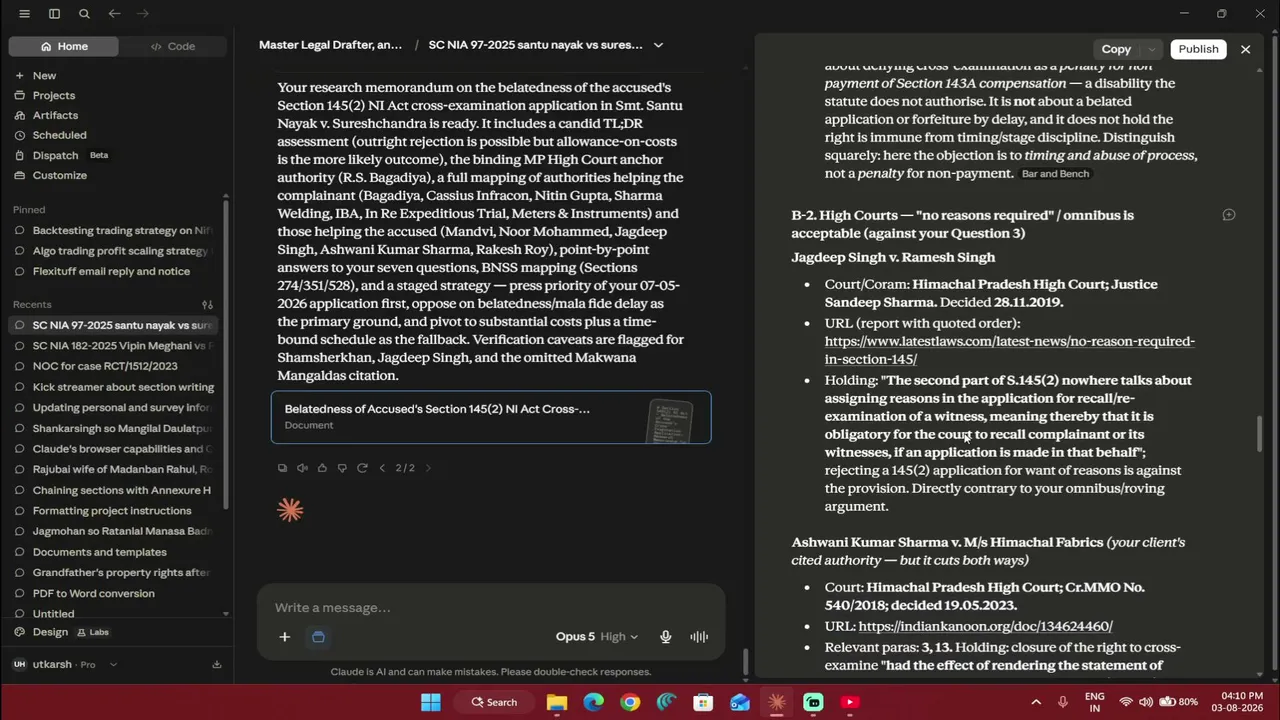The width and height of the screenshot is (1280, 720).
Task: Open pinned chat Algo trading profit scaling
Action: pos(113,251)
